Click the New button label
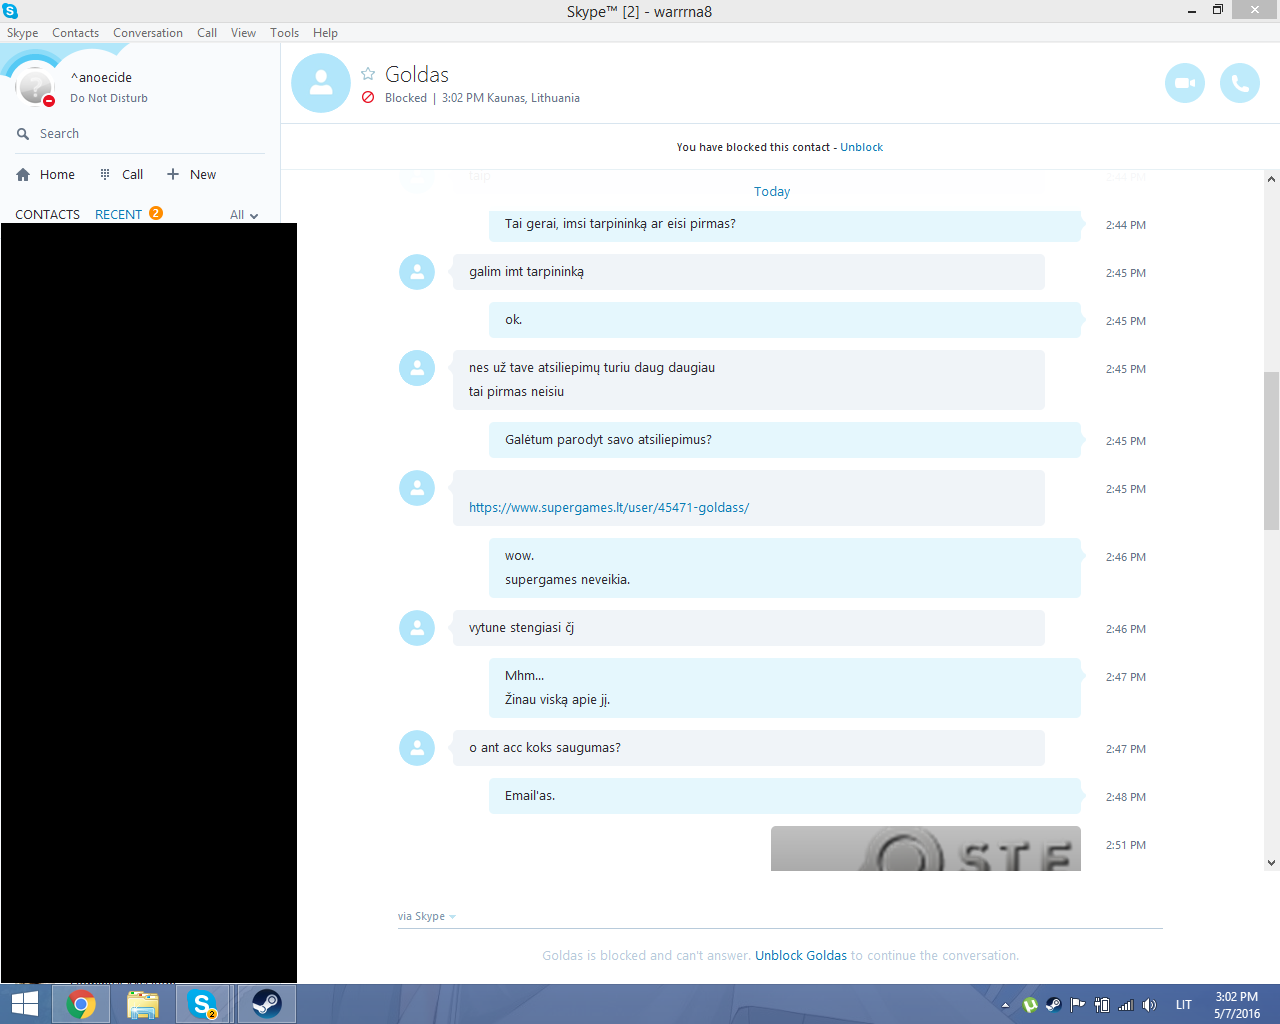Screen dimensions: 1280x1024 coord(203,174)
